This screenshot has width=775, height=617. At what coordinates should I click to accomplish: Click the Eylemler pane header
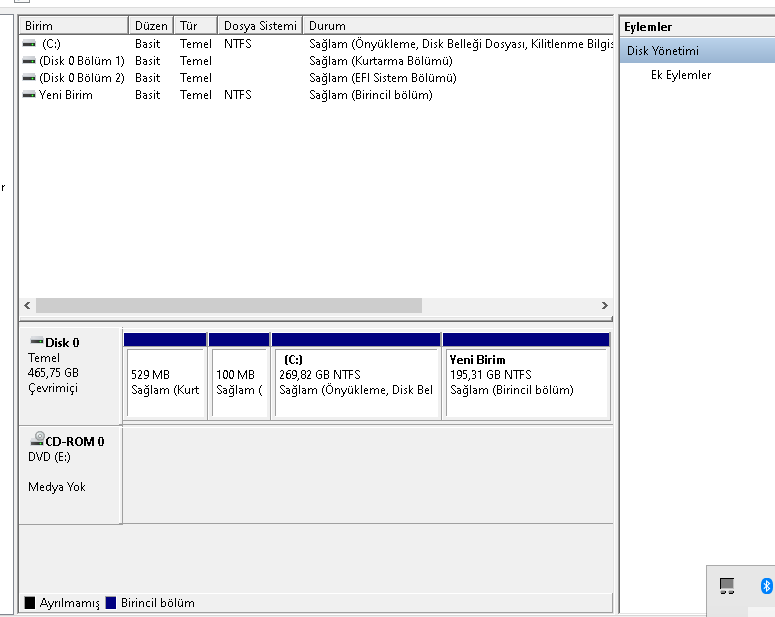(x=697, y=27)
